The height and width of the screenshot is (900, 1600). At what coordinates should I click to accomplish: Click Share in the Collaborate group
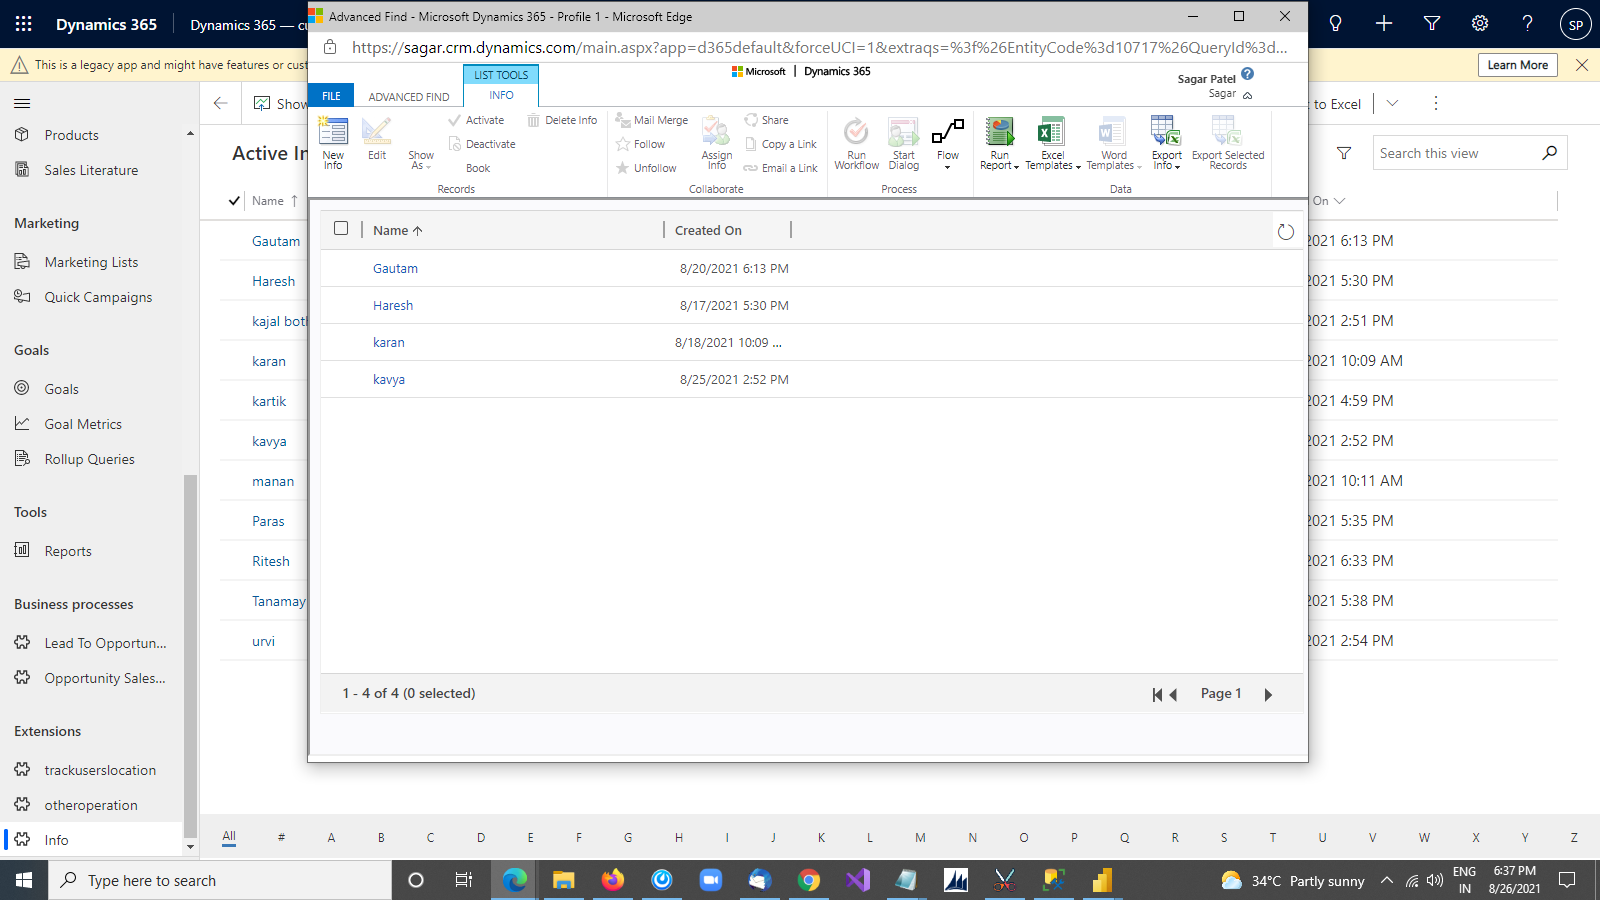[766, 120]
